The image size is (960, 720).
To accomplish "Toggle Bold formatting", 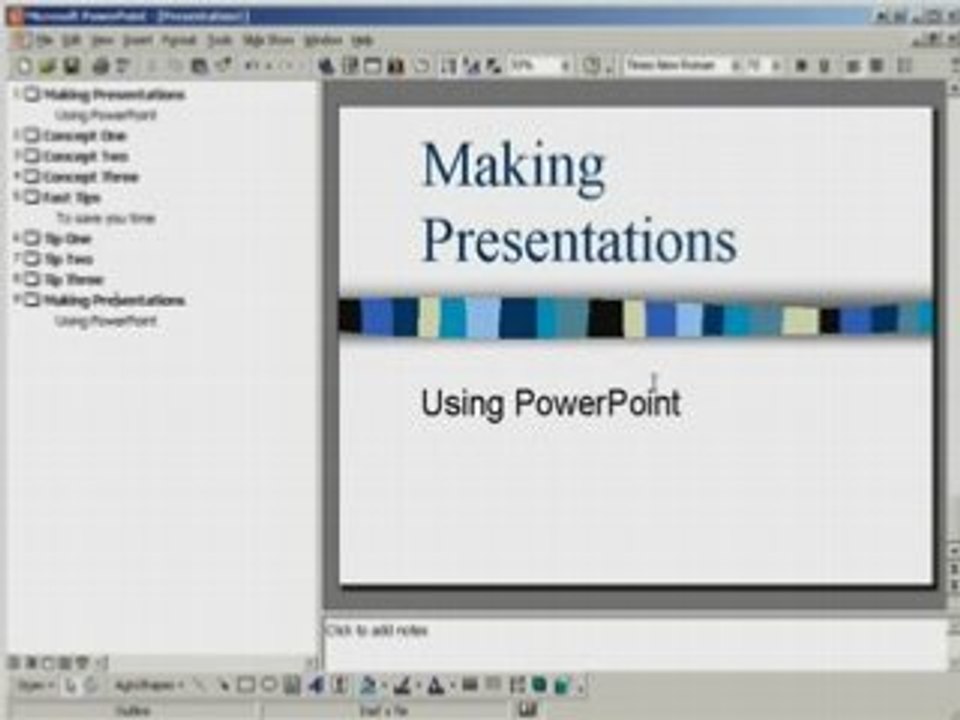I will 801,66.
